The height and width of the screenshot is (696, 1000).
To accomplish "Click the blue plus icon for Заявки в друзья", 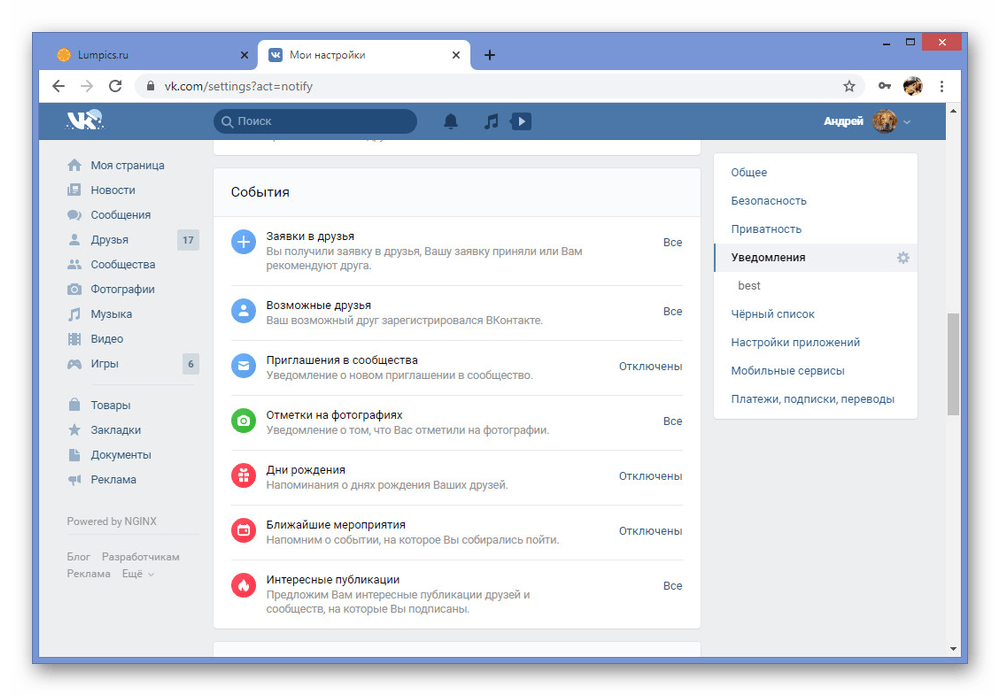I will (243, 242).
